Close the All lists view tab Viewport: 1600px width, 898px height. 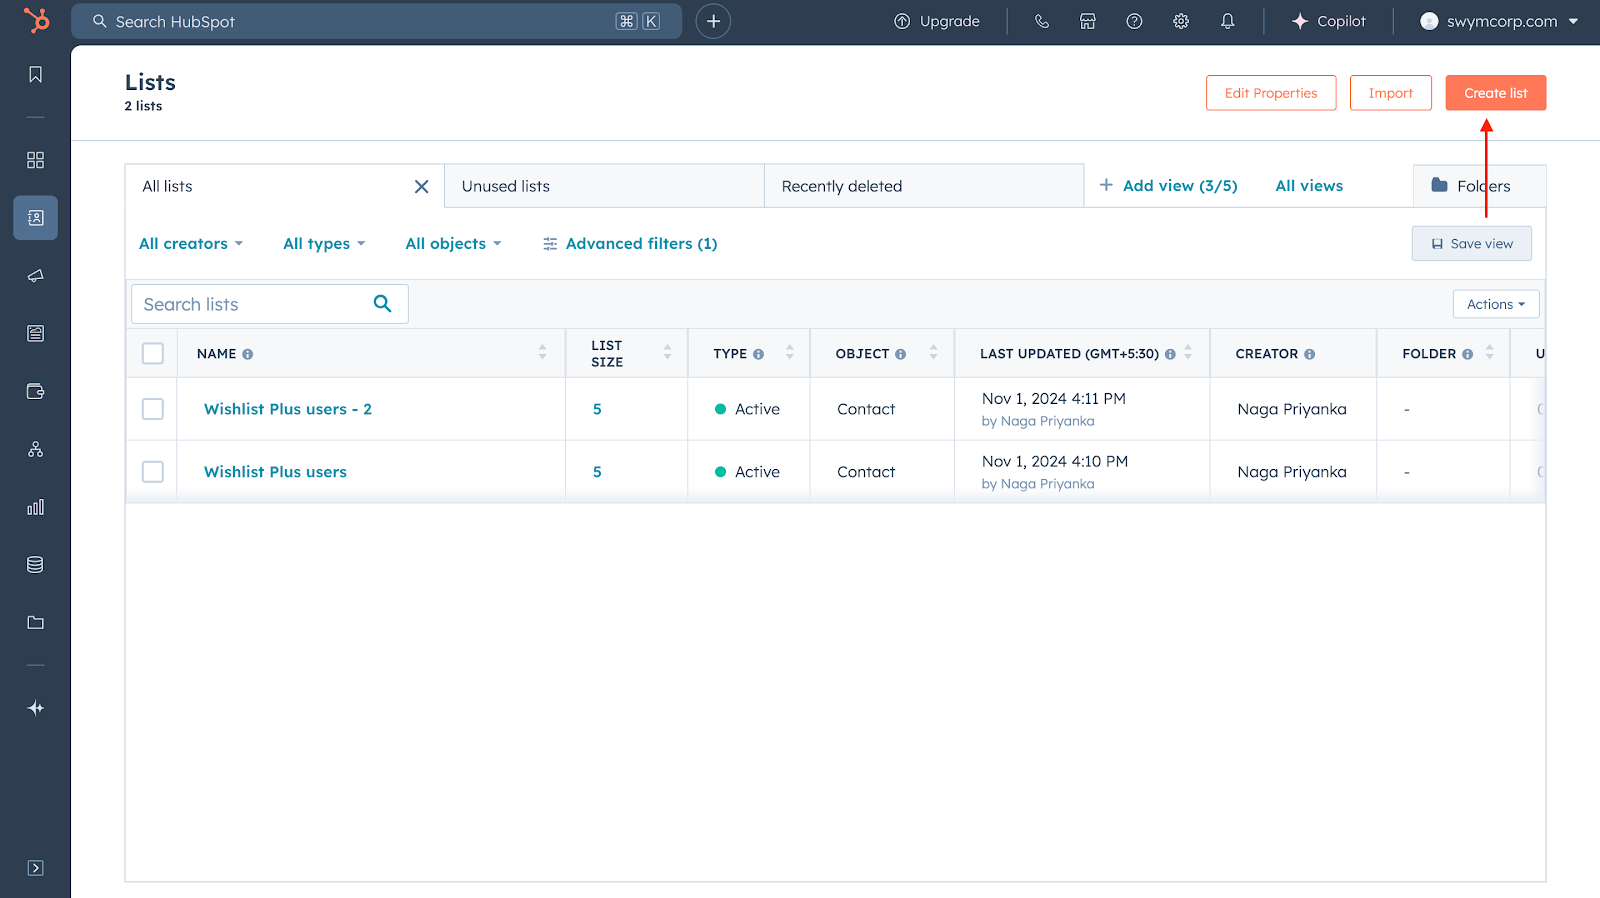(421, 187)
